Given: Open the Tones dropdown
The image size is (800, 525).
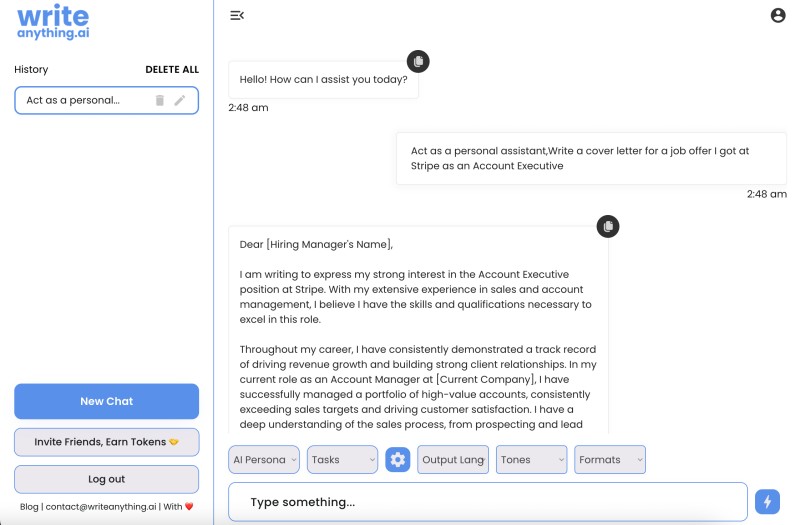Looking at the screenshot, I should (x=531, y=459).
